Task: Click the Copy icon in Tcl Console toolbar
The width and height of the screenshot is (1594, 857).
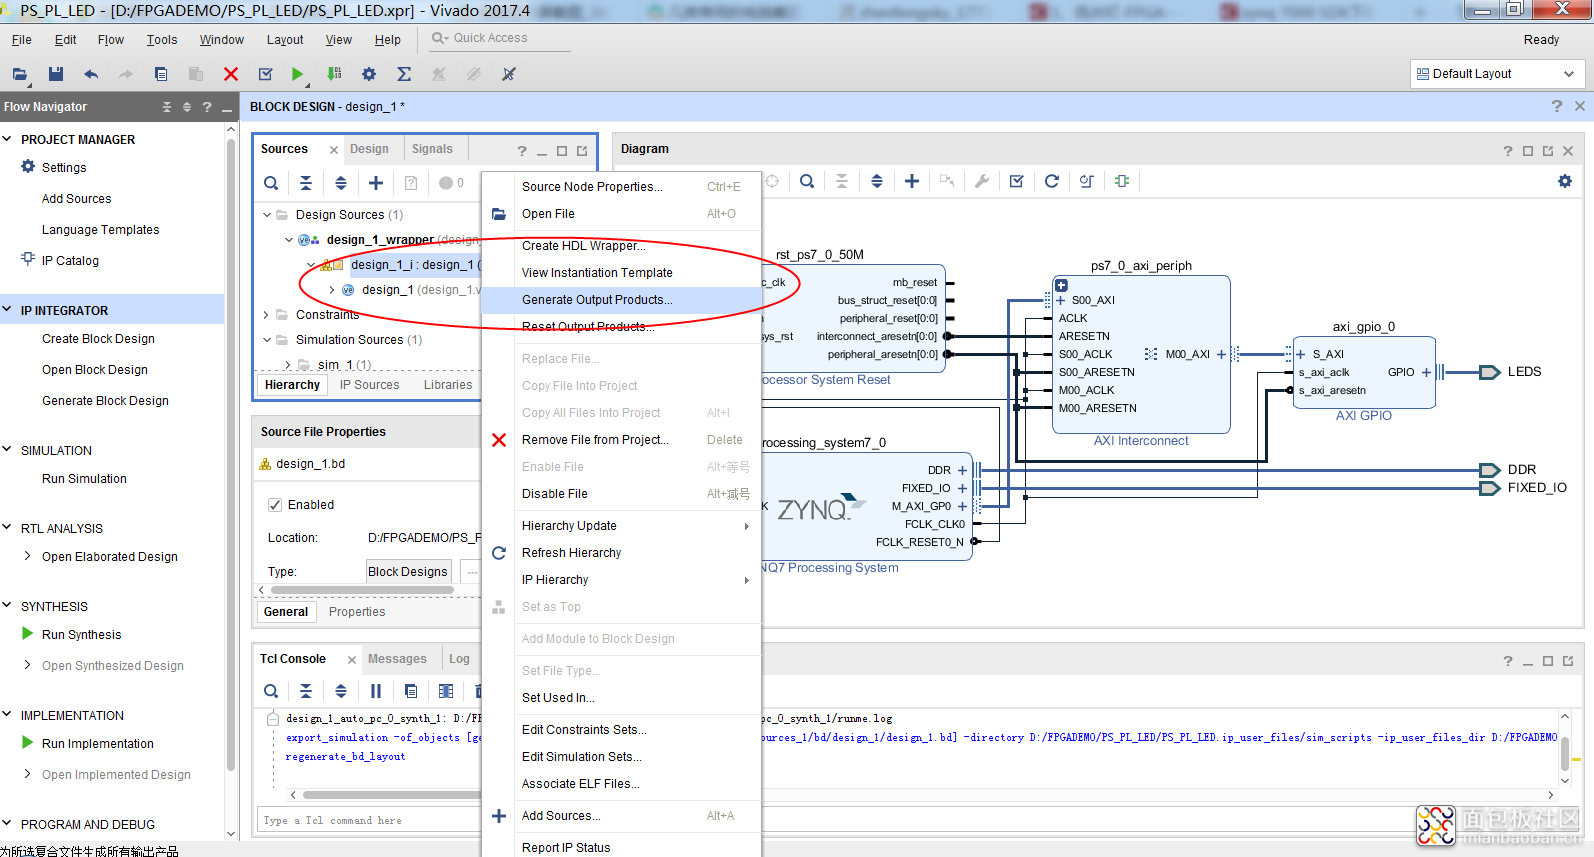Action: [x=411, y=691]
